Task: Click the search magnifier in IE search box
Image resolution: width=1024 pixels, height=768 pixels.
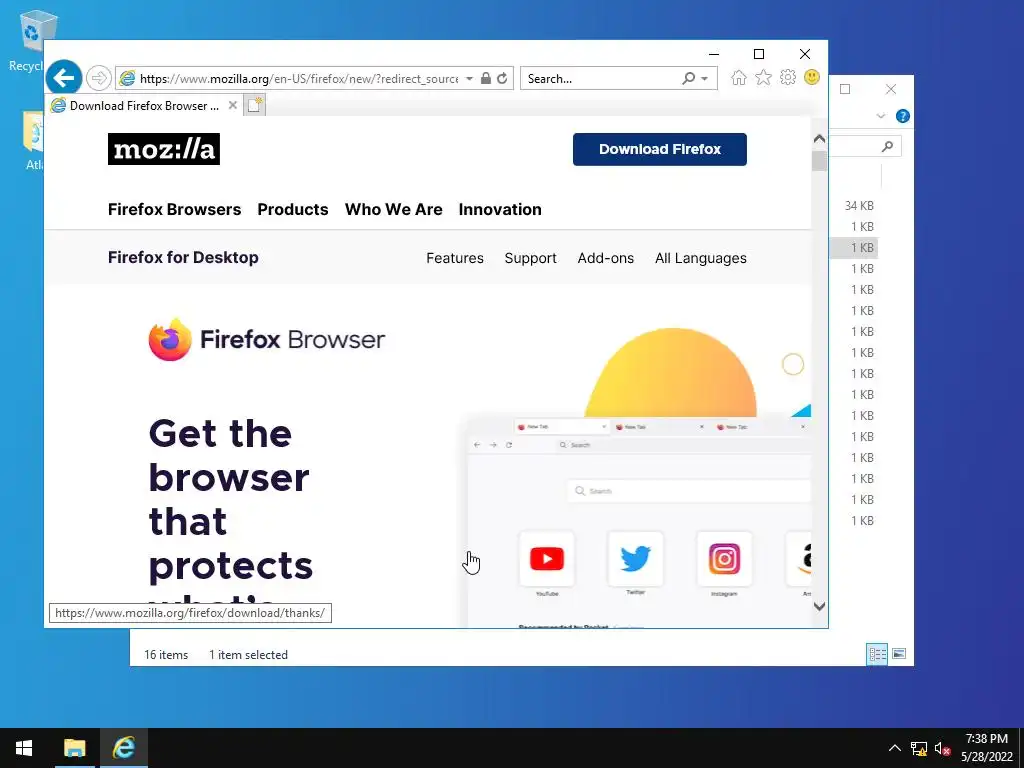Action: tap(688, 78)
